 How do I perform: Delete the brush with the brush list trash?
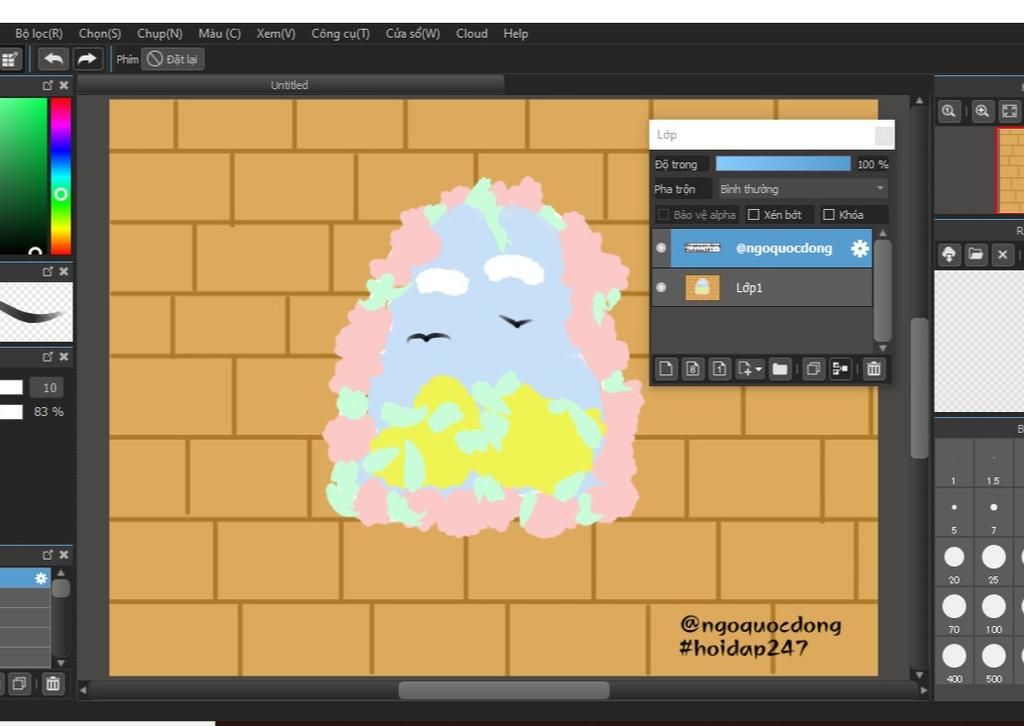[x=53, y=684]
